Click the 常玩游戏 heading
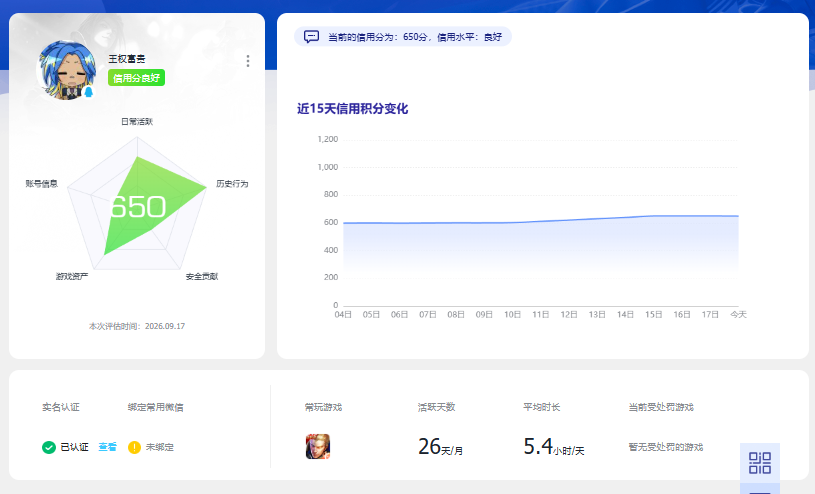Screen dimensions: 815x494 click(323, 407)
